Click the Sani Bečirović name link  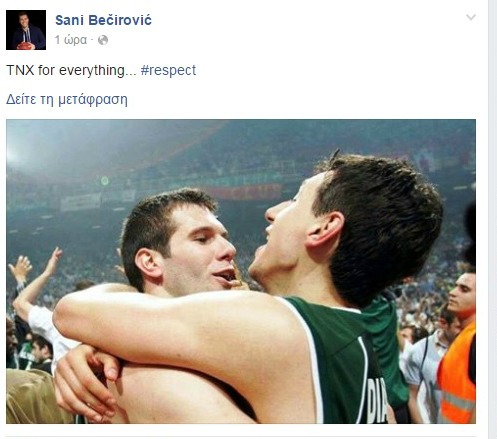coord(103,20)
